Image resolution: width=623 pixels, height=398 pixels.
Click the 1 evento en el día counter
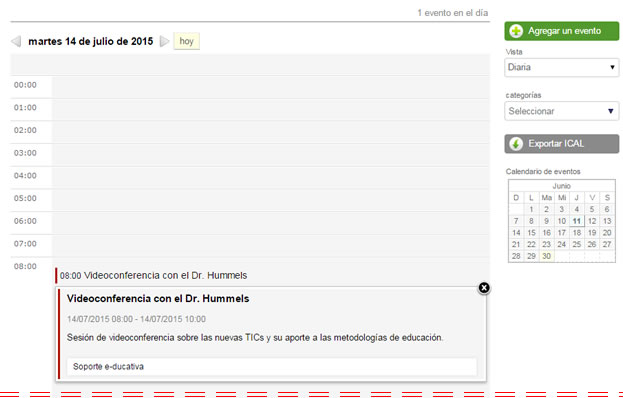click(x=453, y=13)
